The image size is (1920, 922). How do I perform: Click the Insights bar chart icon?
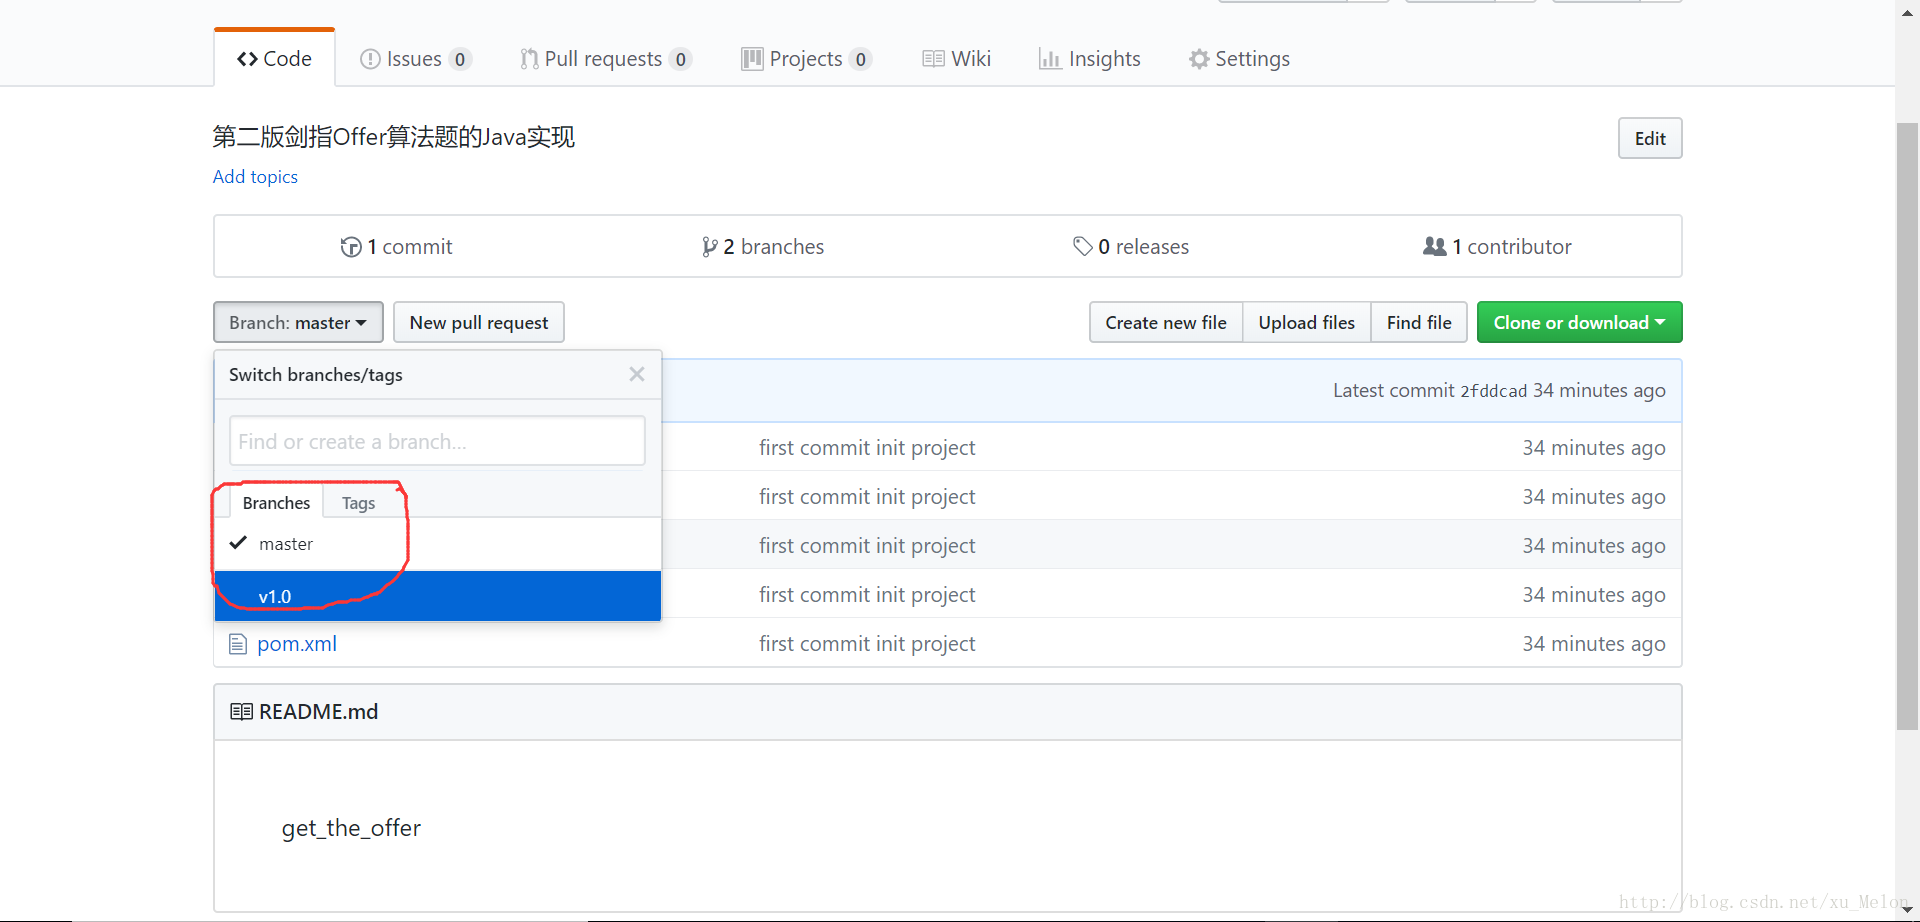click(1050, 60)
